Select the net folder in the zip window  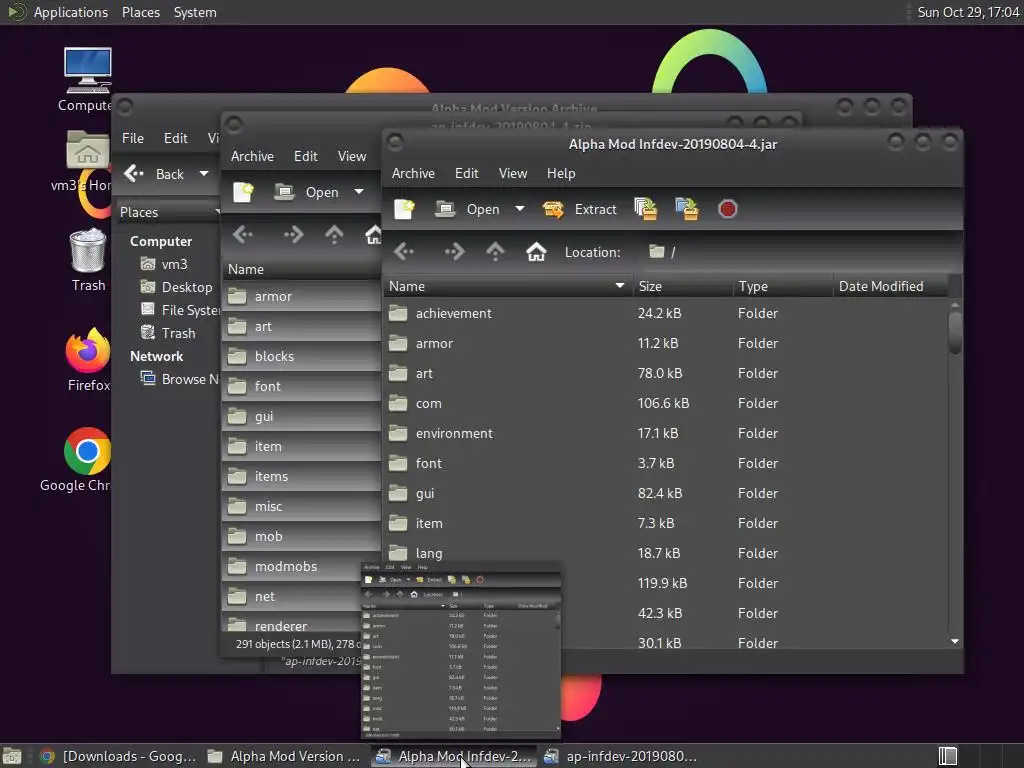302,597
